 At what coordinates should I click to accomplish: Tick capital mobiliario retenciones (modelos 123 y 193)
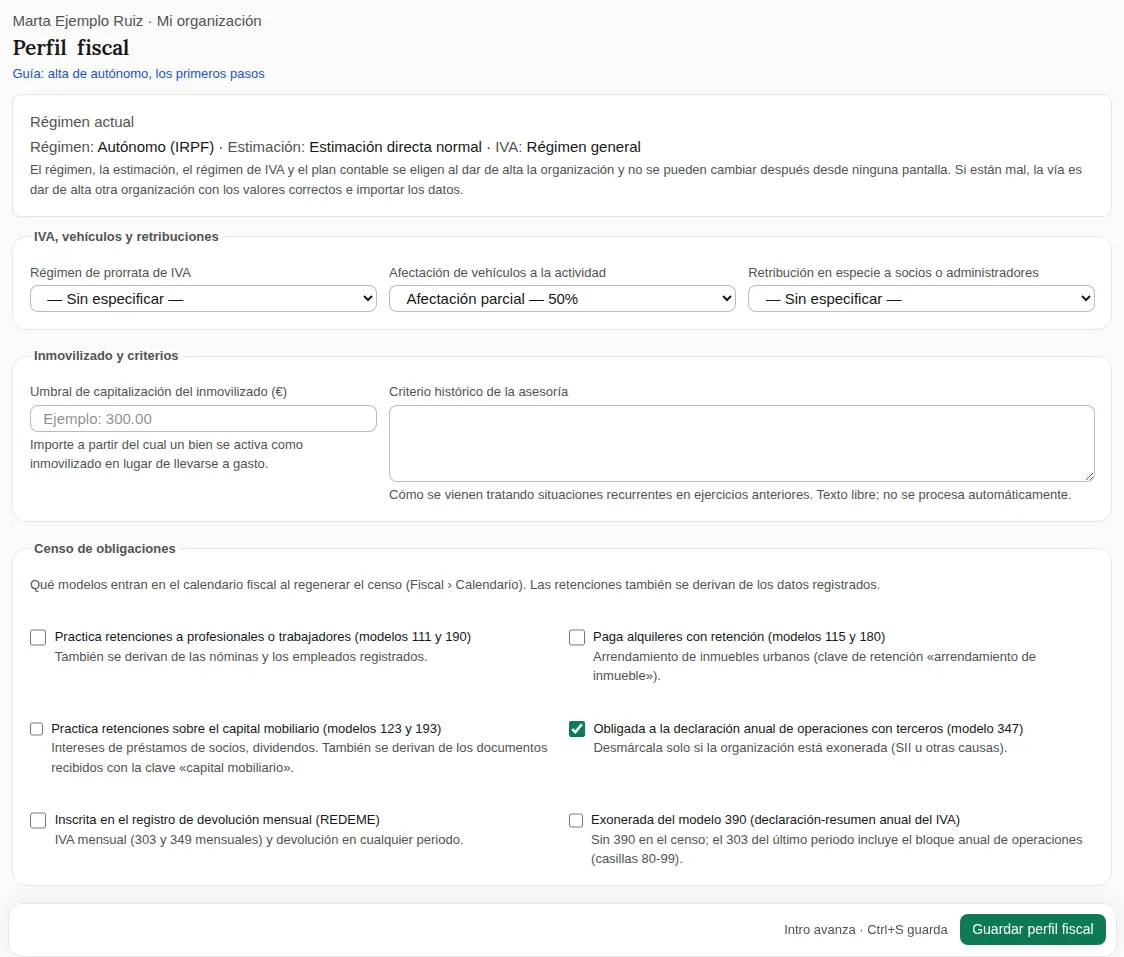click(36, 729)
